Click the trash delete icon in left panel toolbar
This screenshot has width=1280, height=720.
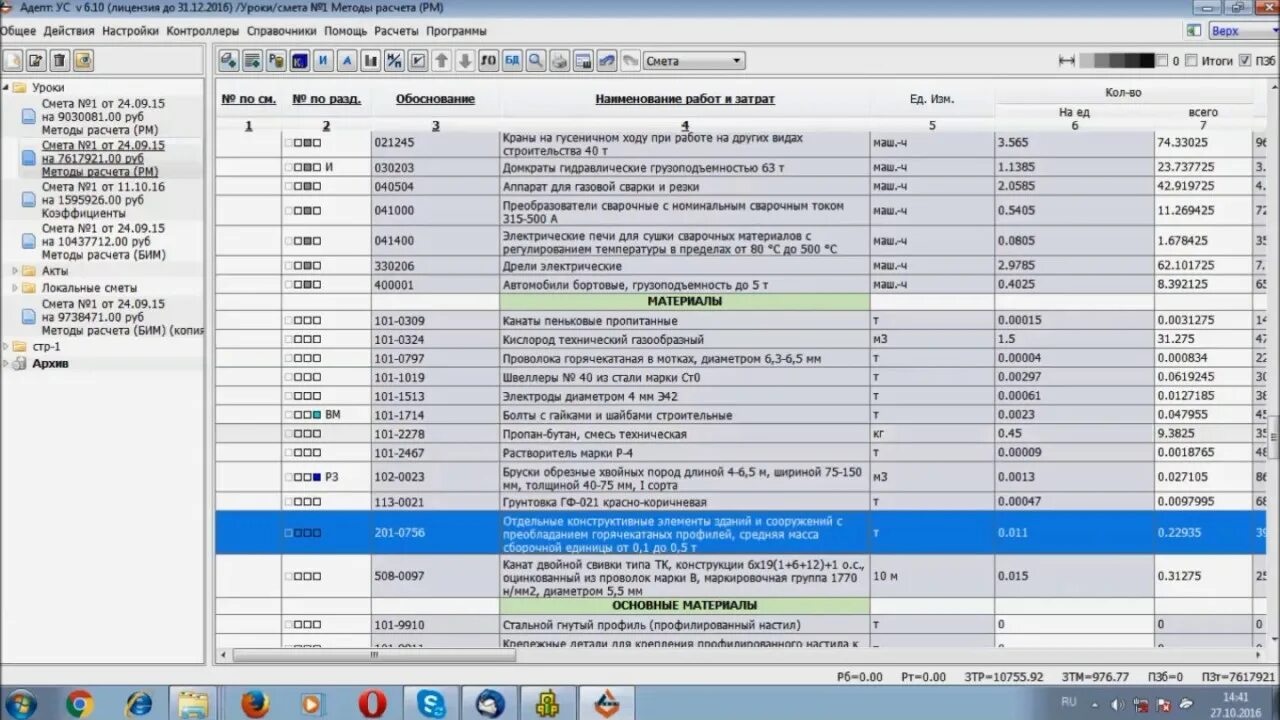click(x=60, y=61)
